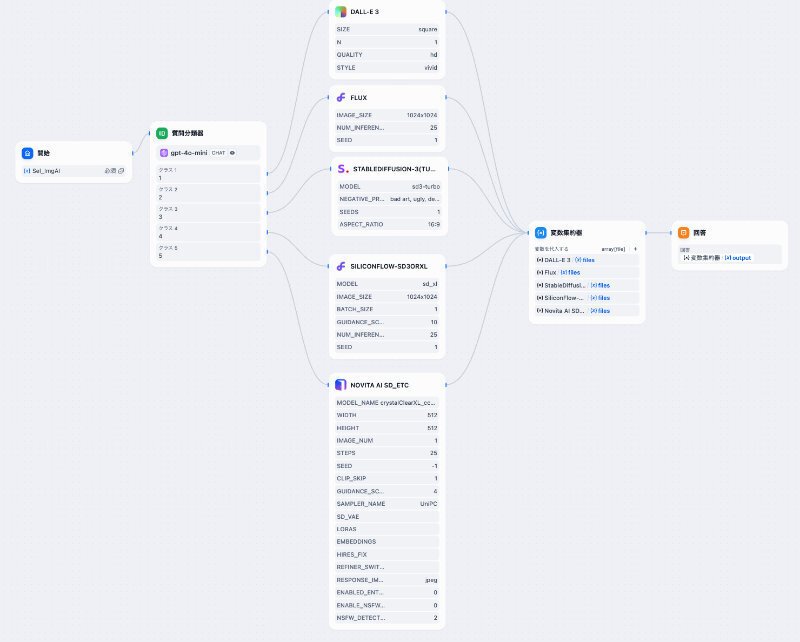Select class 2 in the classifier
800x642 pixels.
(x=208, y=193)
